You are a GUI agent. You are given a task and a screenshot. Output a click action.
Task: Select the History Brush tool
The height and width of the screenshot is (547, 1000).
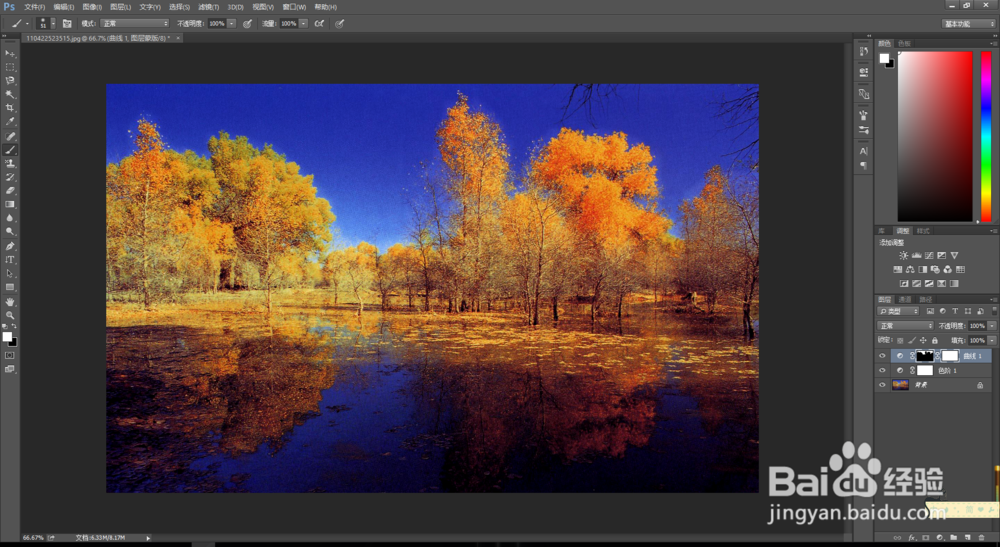pos(10,177)
